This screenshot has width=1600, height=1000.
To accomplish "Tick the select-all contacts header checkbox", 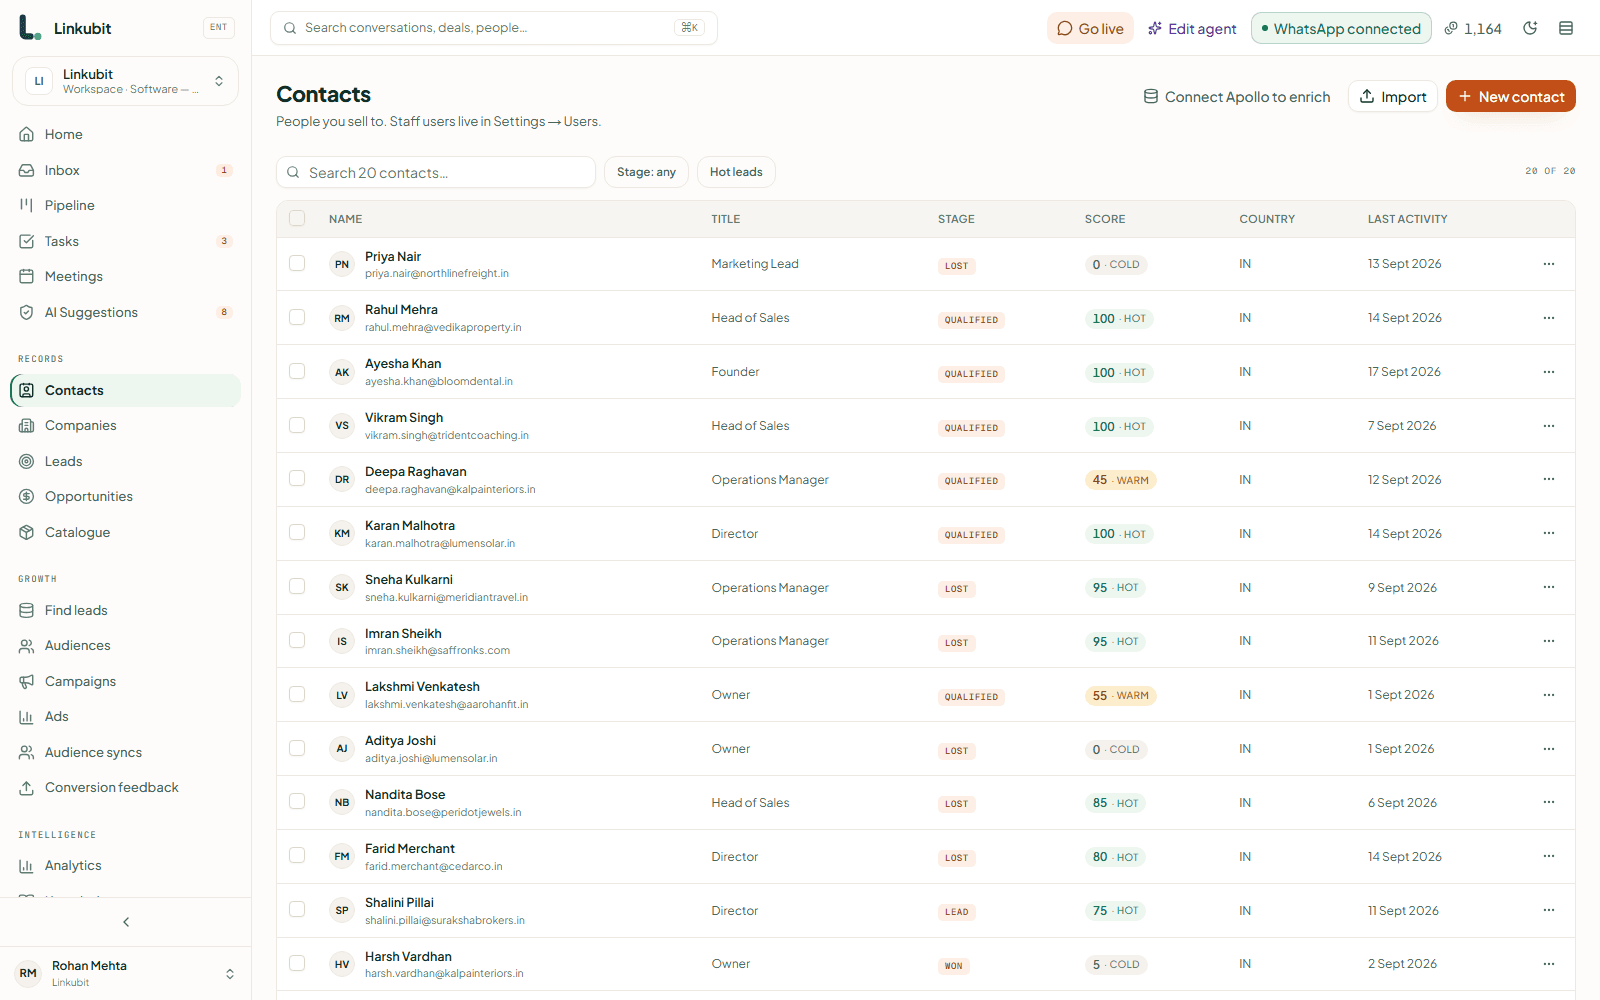I will tap(297, 218).
